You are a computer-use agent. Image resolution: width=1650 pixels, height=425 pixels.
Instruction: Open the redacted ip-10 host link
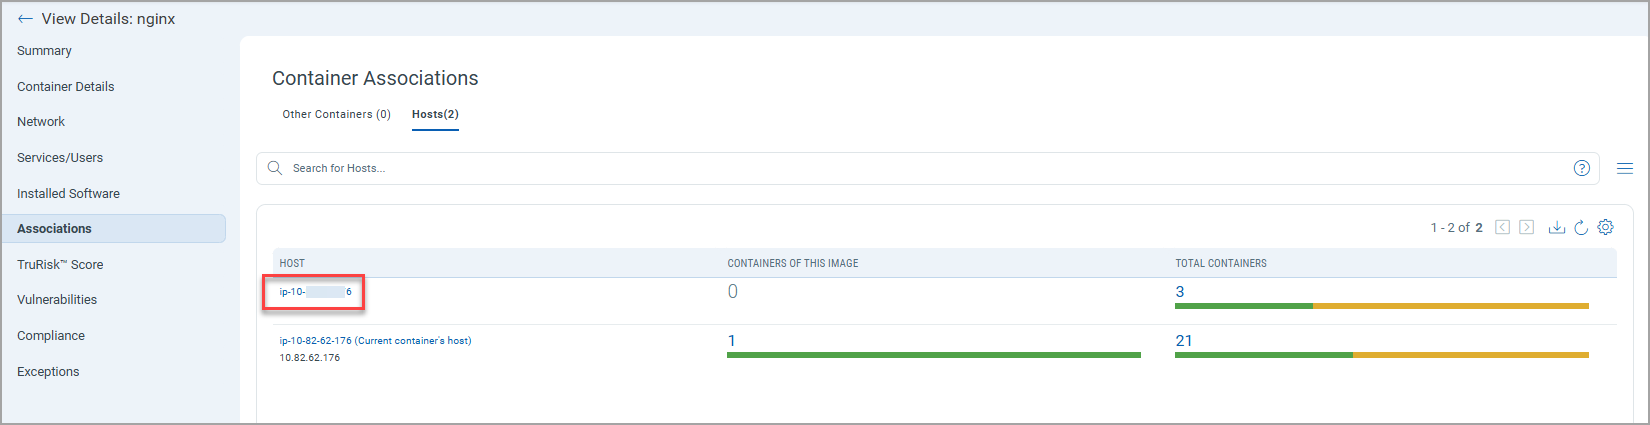[315, 292]
